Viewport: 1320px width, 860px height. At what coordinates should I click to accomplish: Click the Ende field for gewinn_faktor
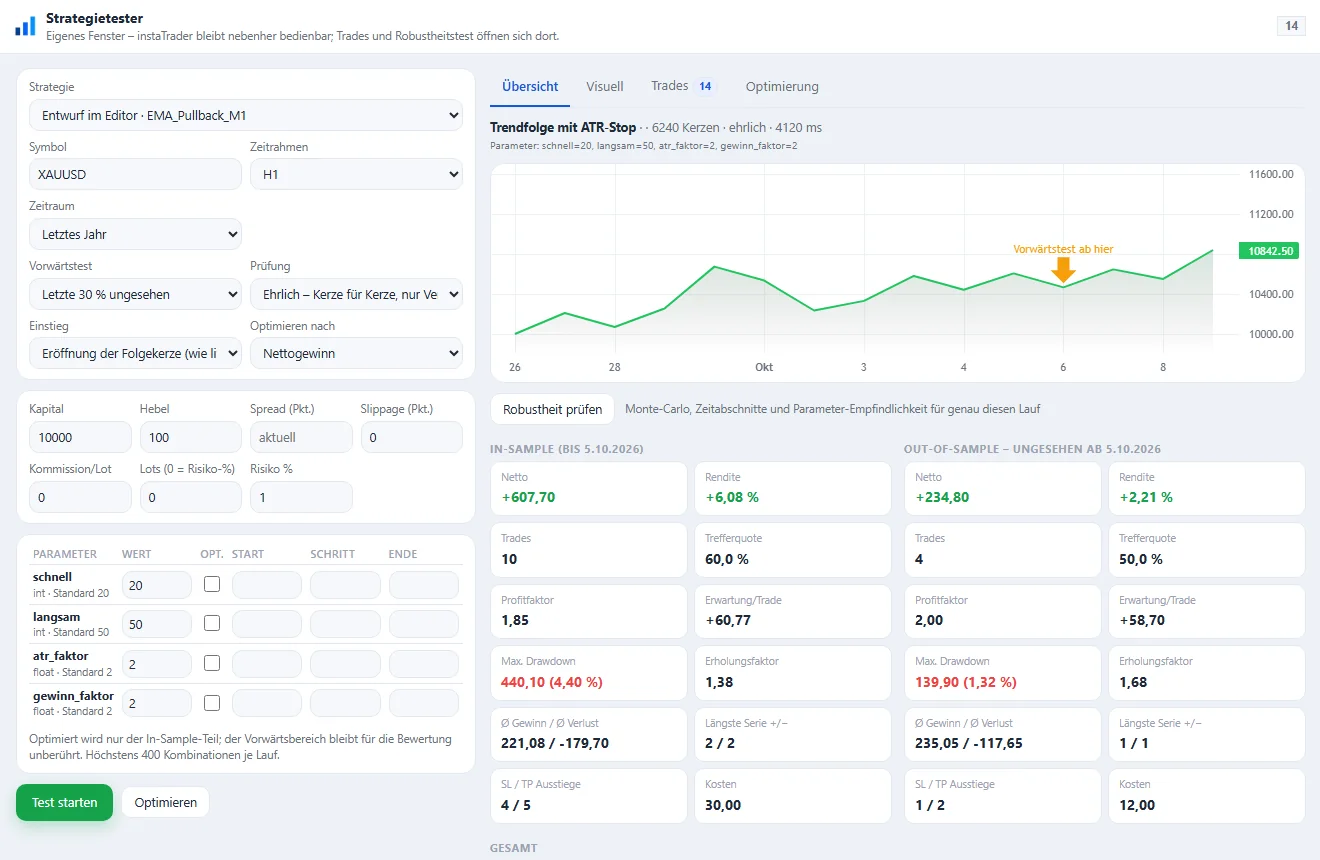(424, 703)
